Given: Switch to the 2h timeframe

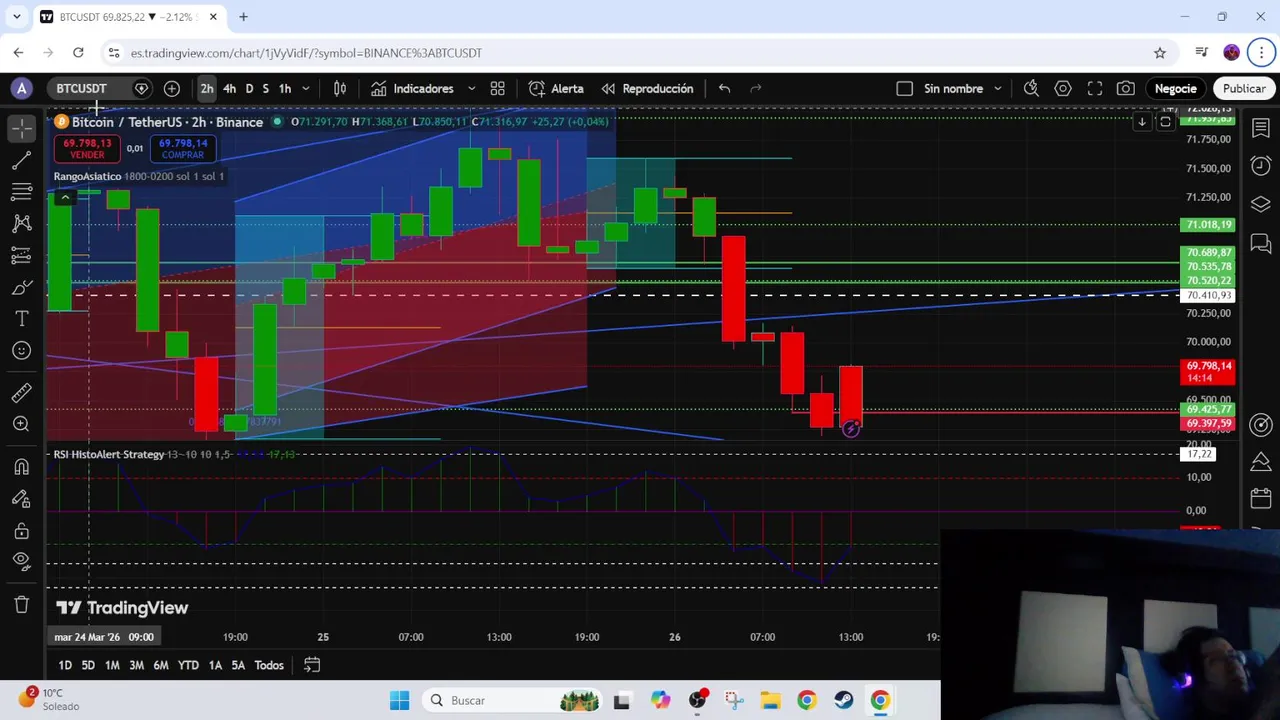Looking at the screenshot, I should tap(207, 89).
